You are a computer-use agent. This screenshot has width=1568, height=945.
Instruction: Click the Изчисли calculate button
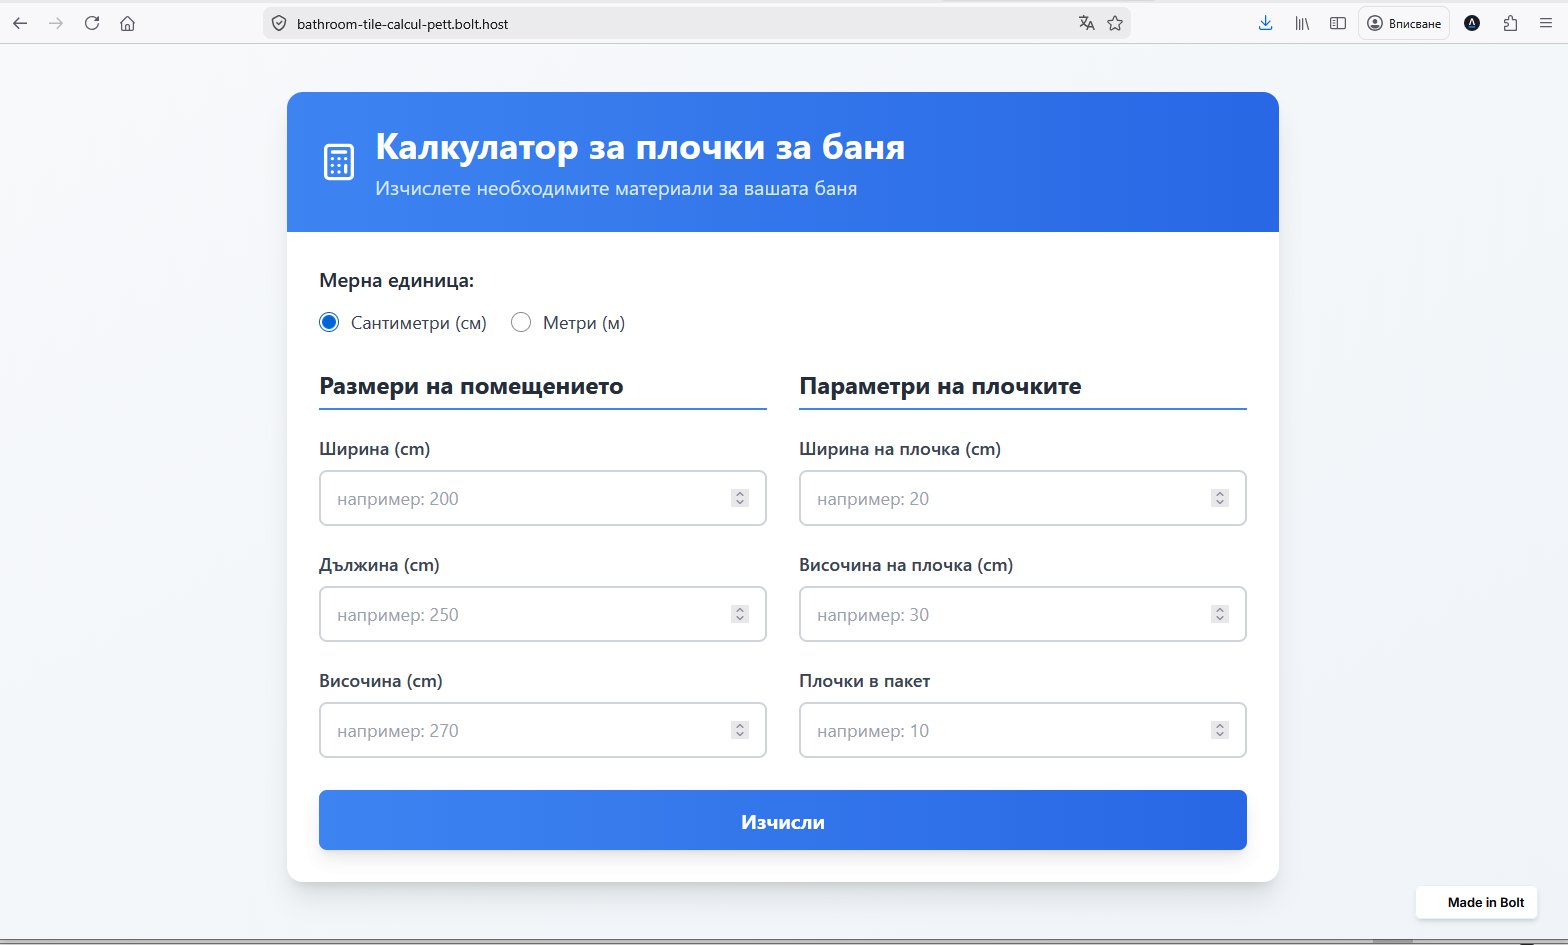[783, 820]
